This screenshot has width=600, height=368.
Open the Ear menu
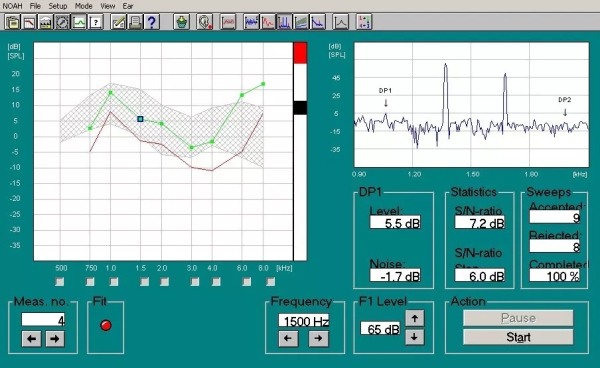(128, 6)
